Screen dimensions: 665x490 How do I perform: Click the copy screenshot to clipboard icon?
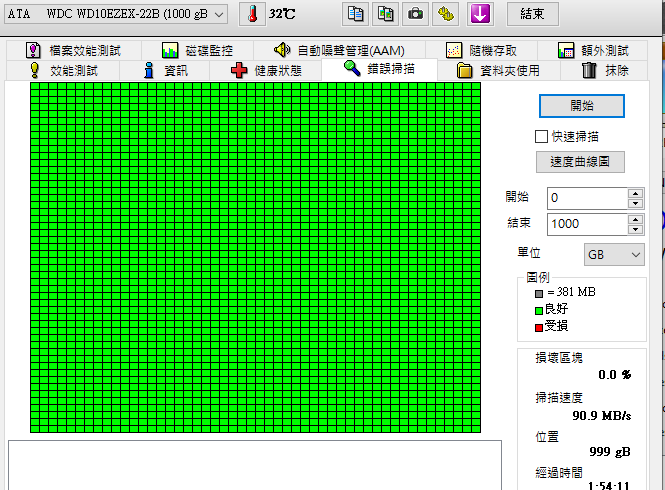[x=385, y=14]
